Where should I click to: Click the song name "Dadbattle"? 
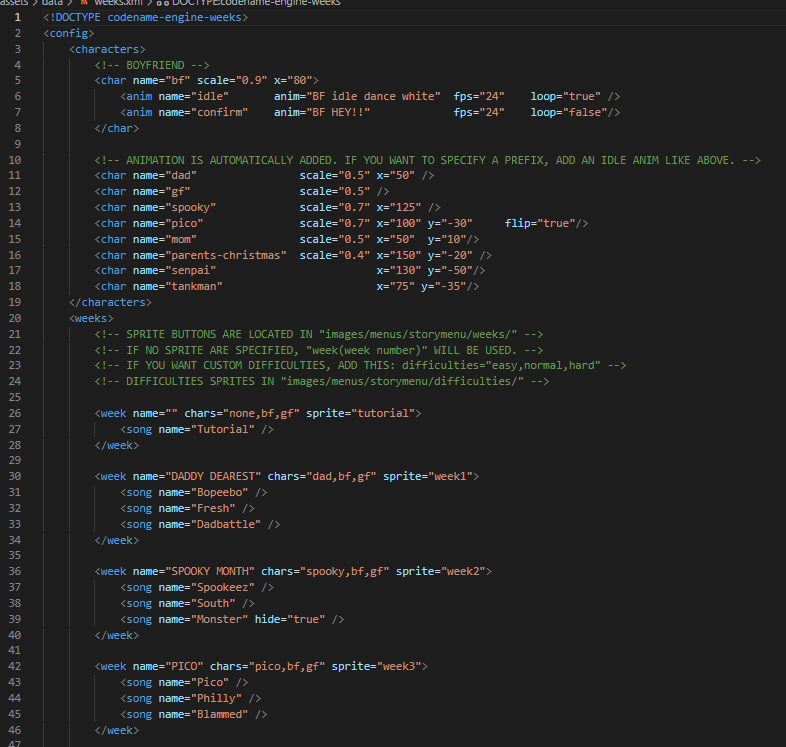coord(226,525)
